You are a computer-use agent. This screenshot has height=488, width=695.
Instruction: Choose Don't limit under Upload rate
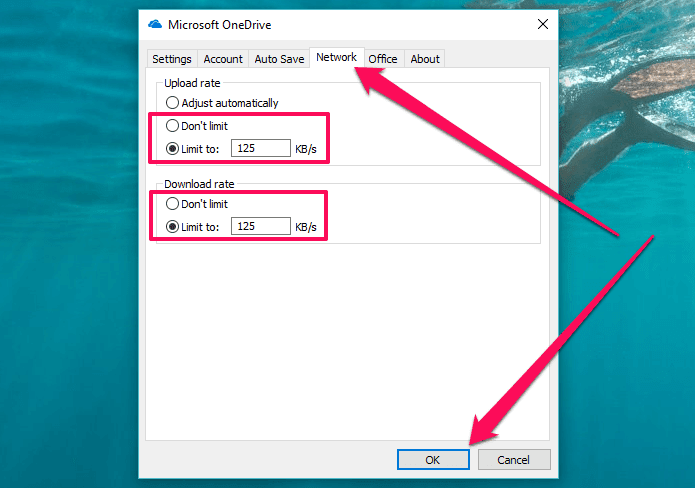[x=197, y=126]
